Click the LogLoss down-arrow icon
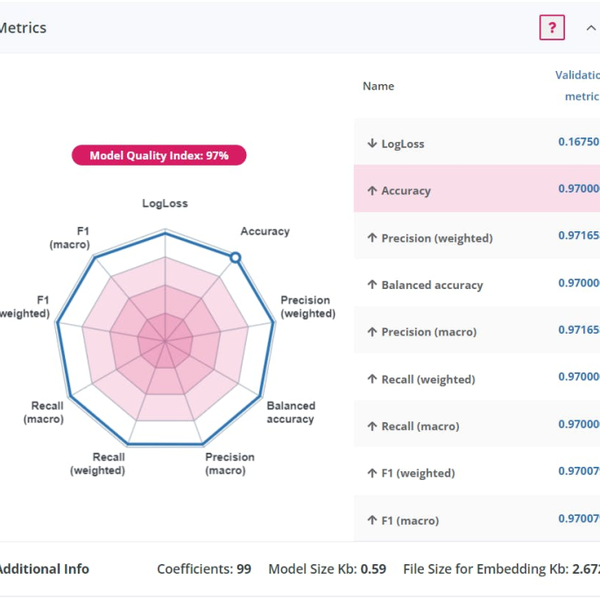 [x=372, y=144]
